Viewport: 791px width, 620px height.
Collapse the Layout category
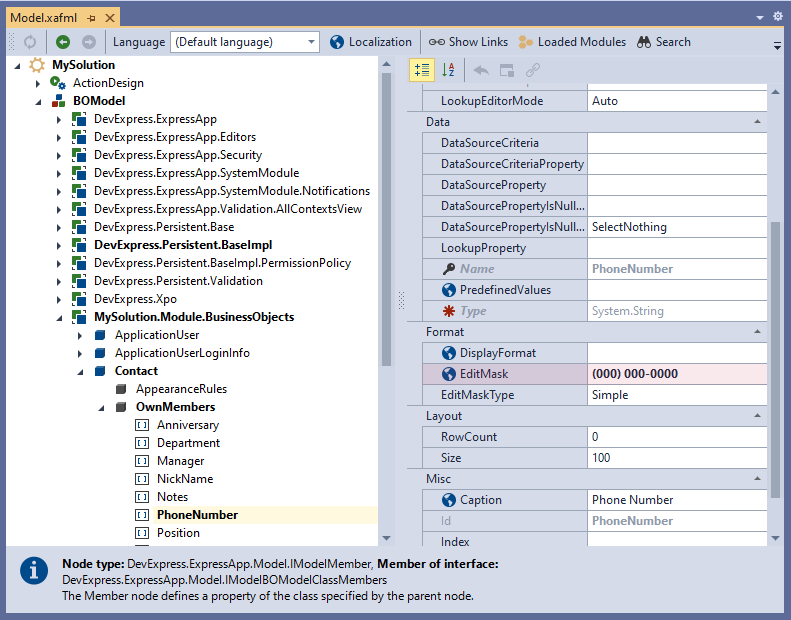(x=757, y=416)
